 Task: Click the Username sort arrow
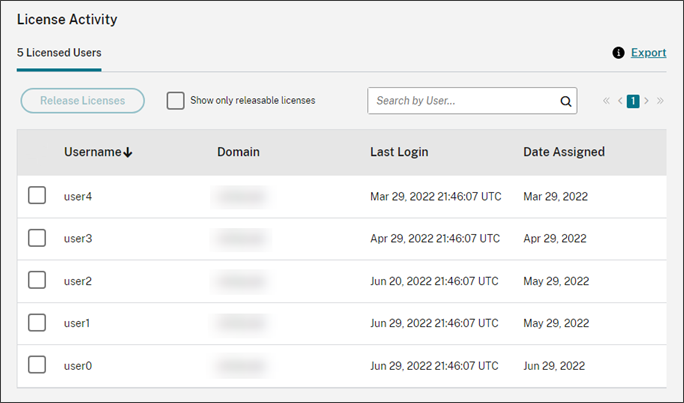(128, 153)
